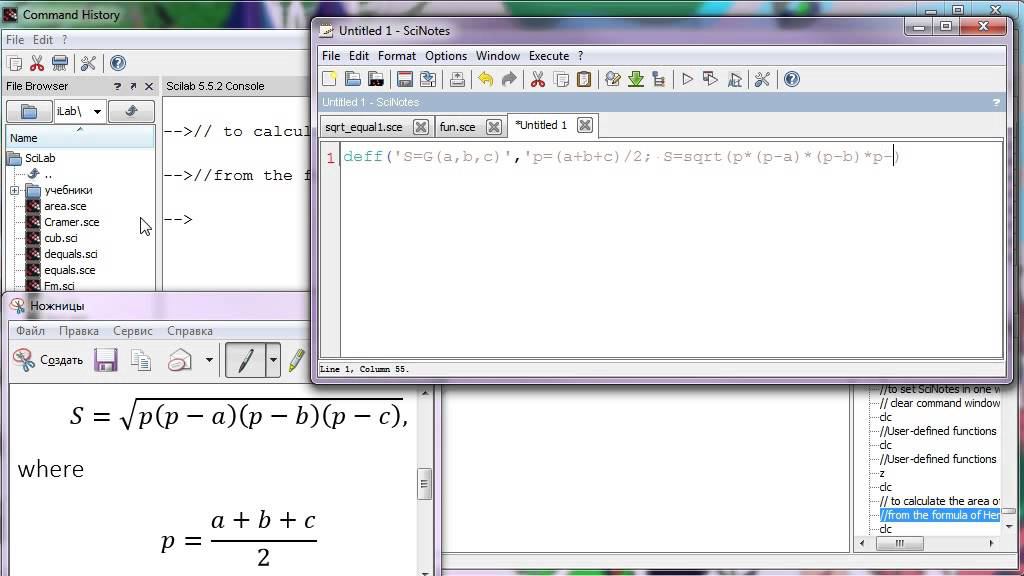Open the Pen options dropdown arrow
This screenshot has width=1024, height=576.
point(273,360)
